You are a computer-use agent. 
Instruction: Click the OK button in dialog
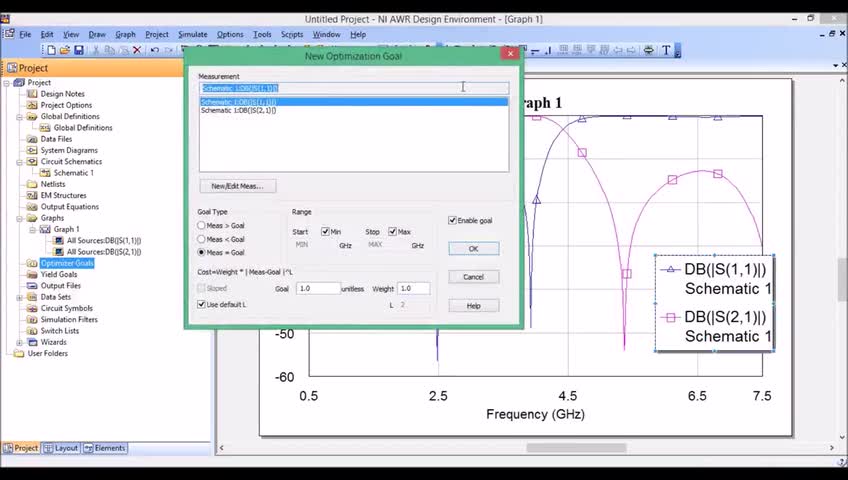point(473,249)
